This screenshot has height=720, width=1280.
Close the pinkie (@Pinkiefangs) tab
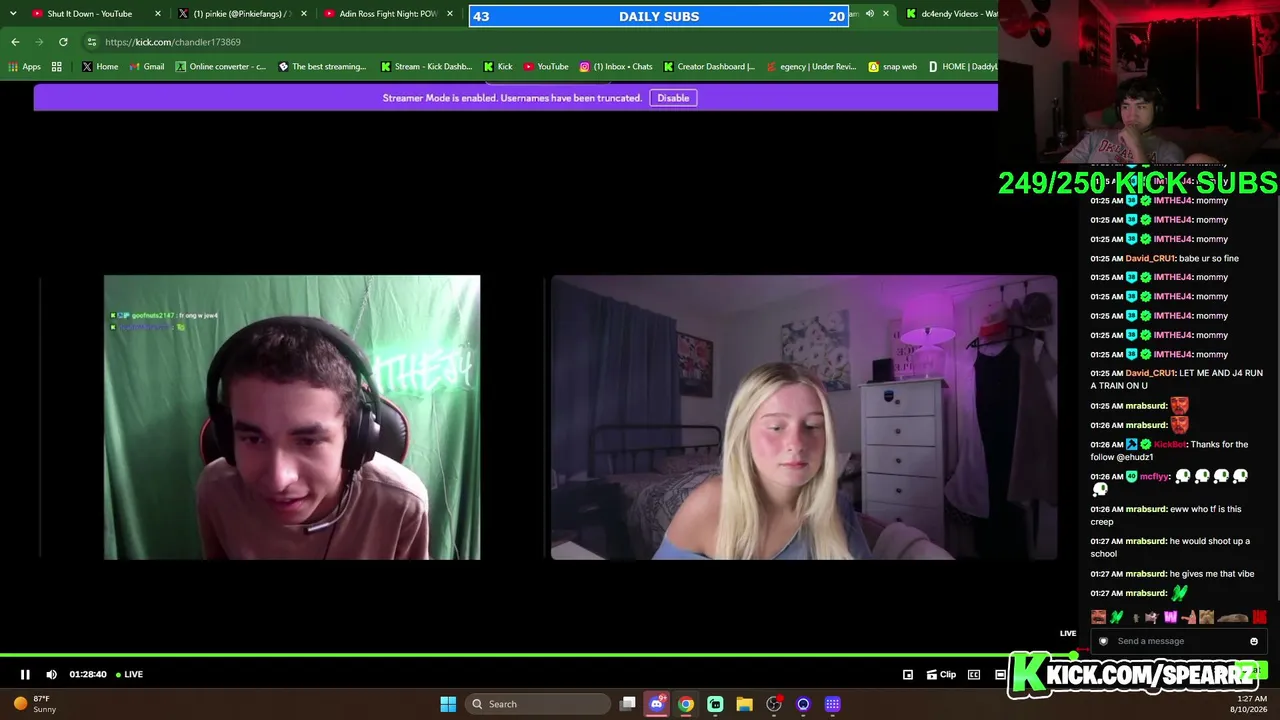tap(304, 14)
